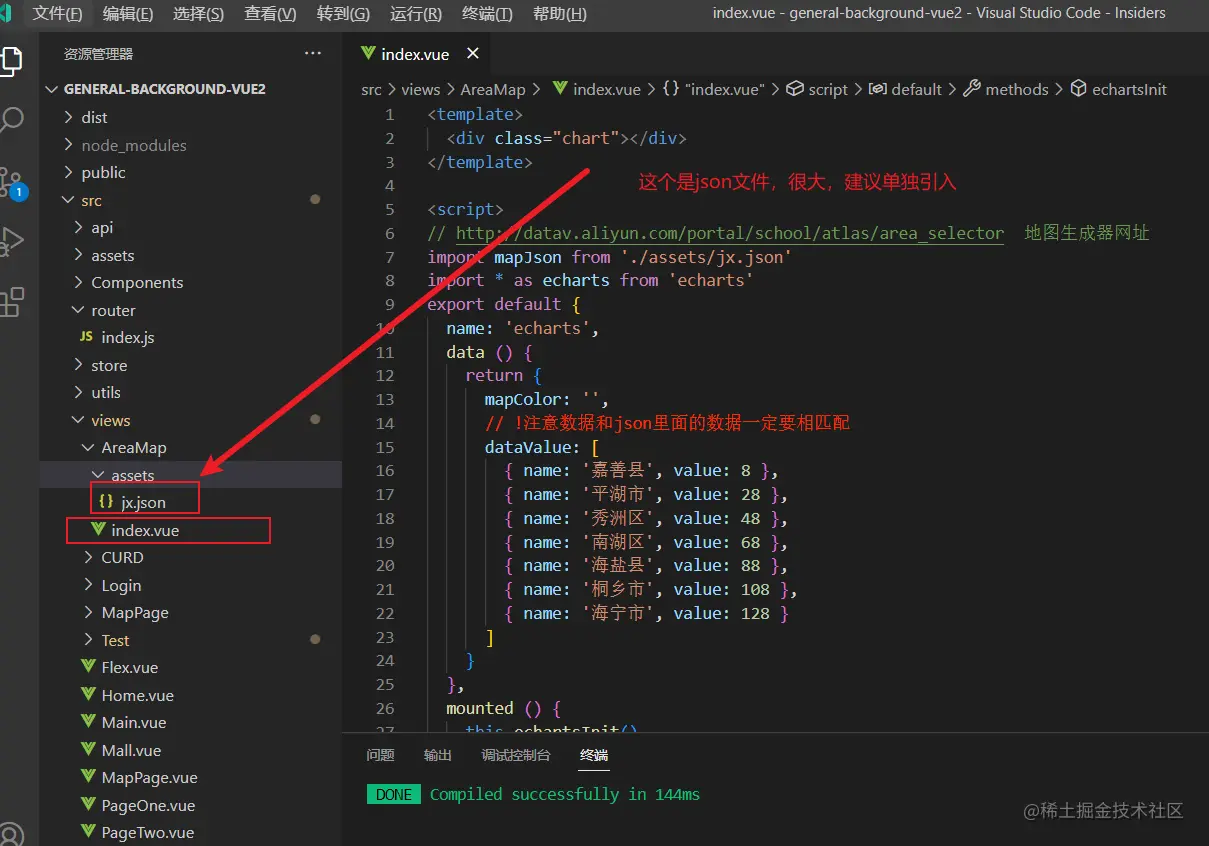This screenshot has height=846, width=1209.
Task: Open the Run and Debug view
Action: tap(10, 241)
